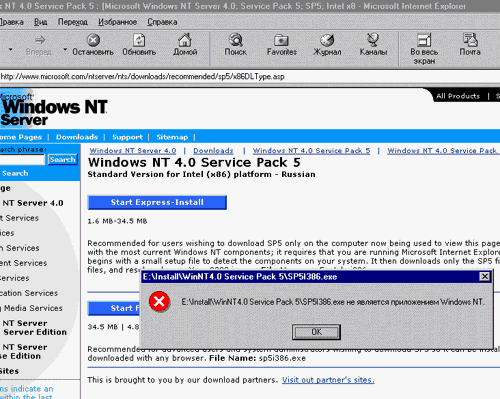
Task: Click the OK button in error dialog
Action: point(316,332)
